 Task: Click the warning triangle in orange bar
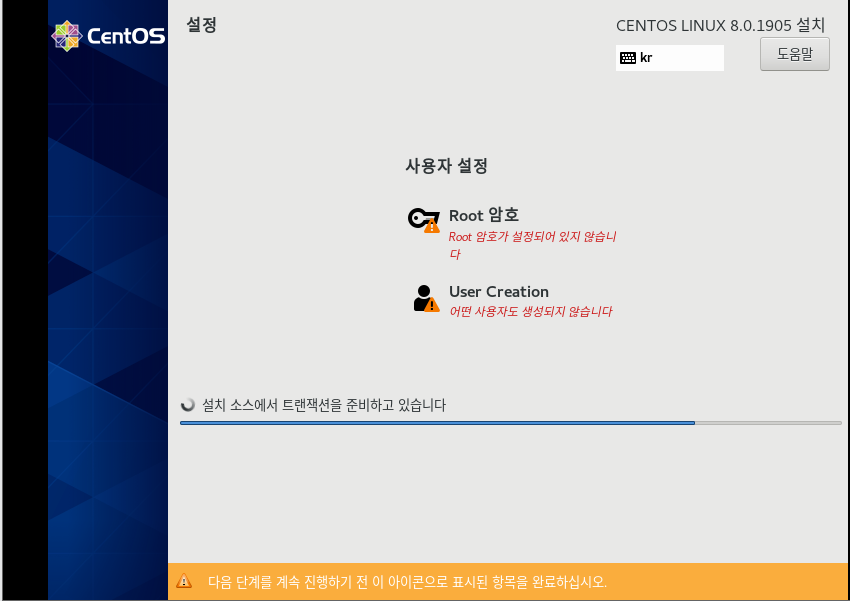[x=184, y=581]
